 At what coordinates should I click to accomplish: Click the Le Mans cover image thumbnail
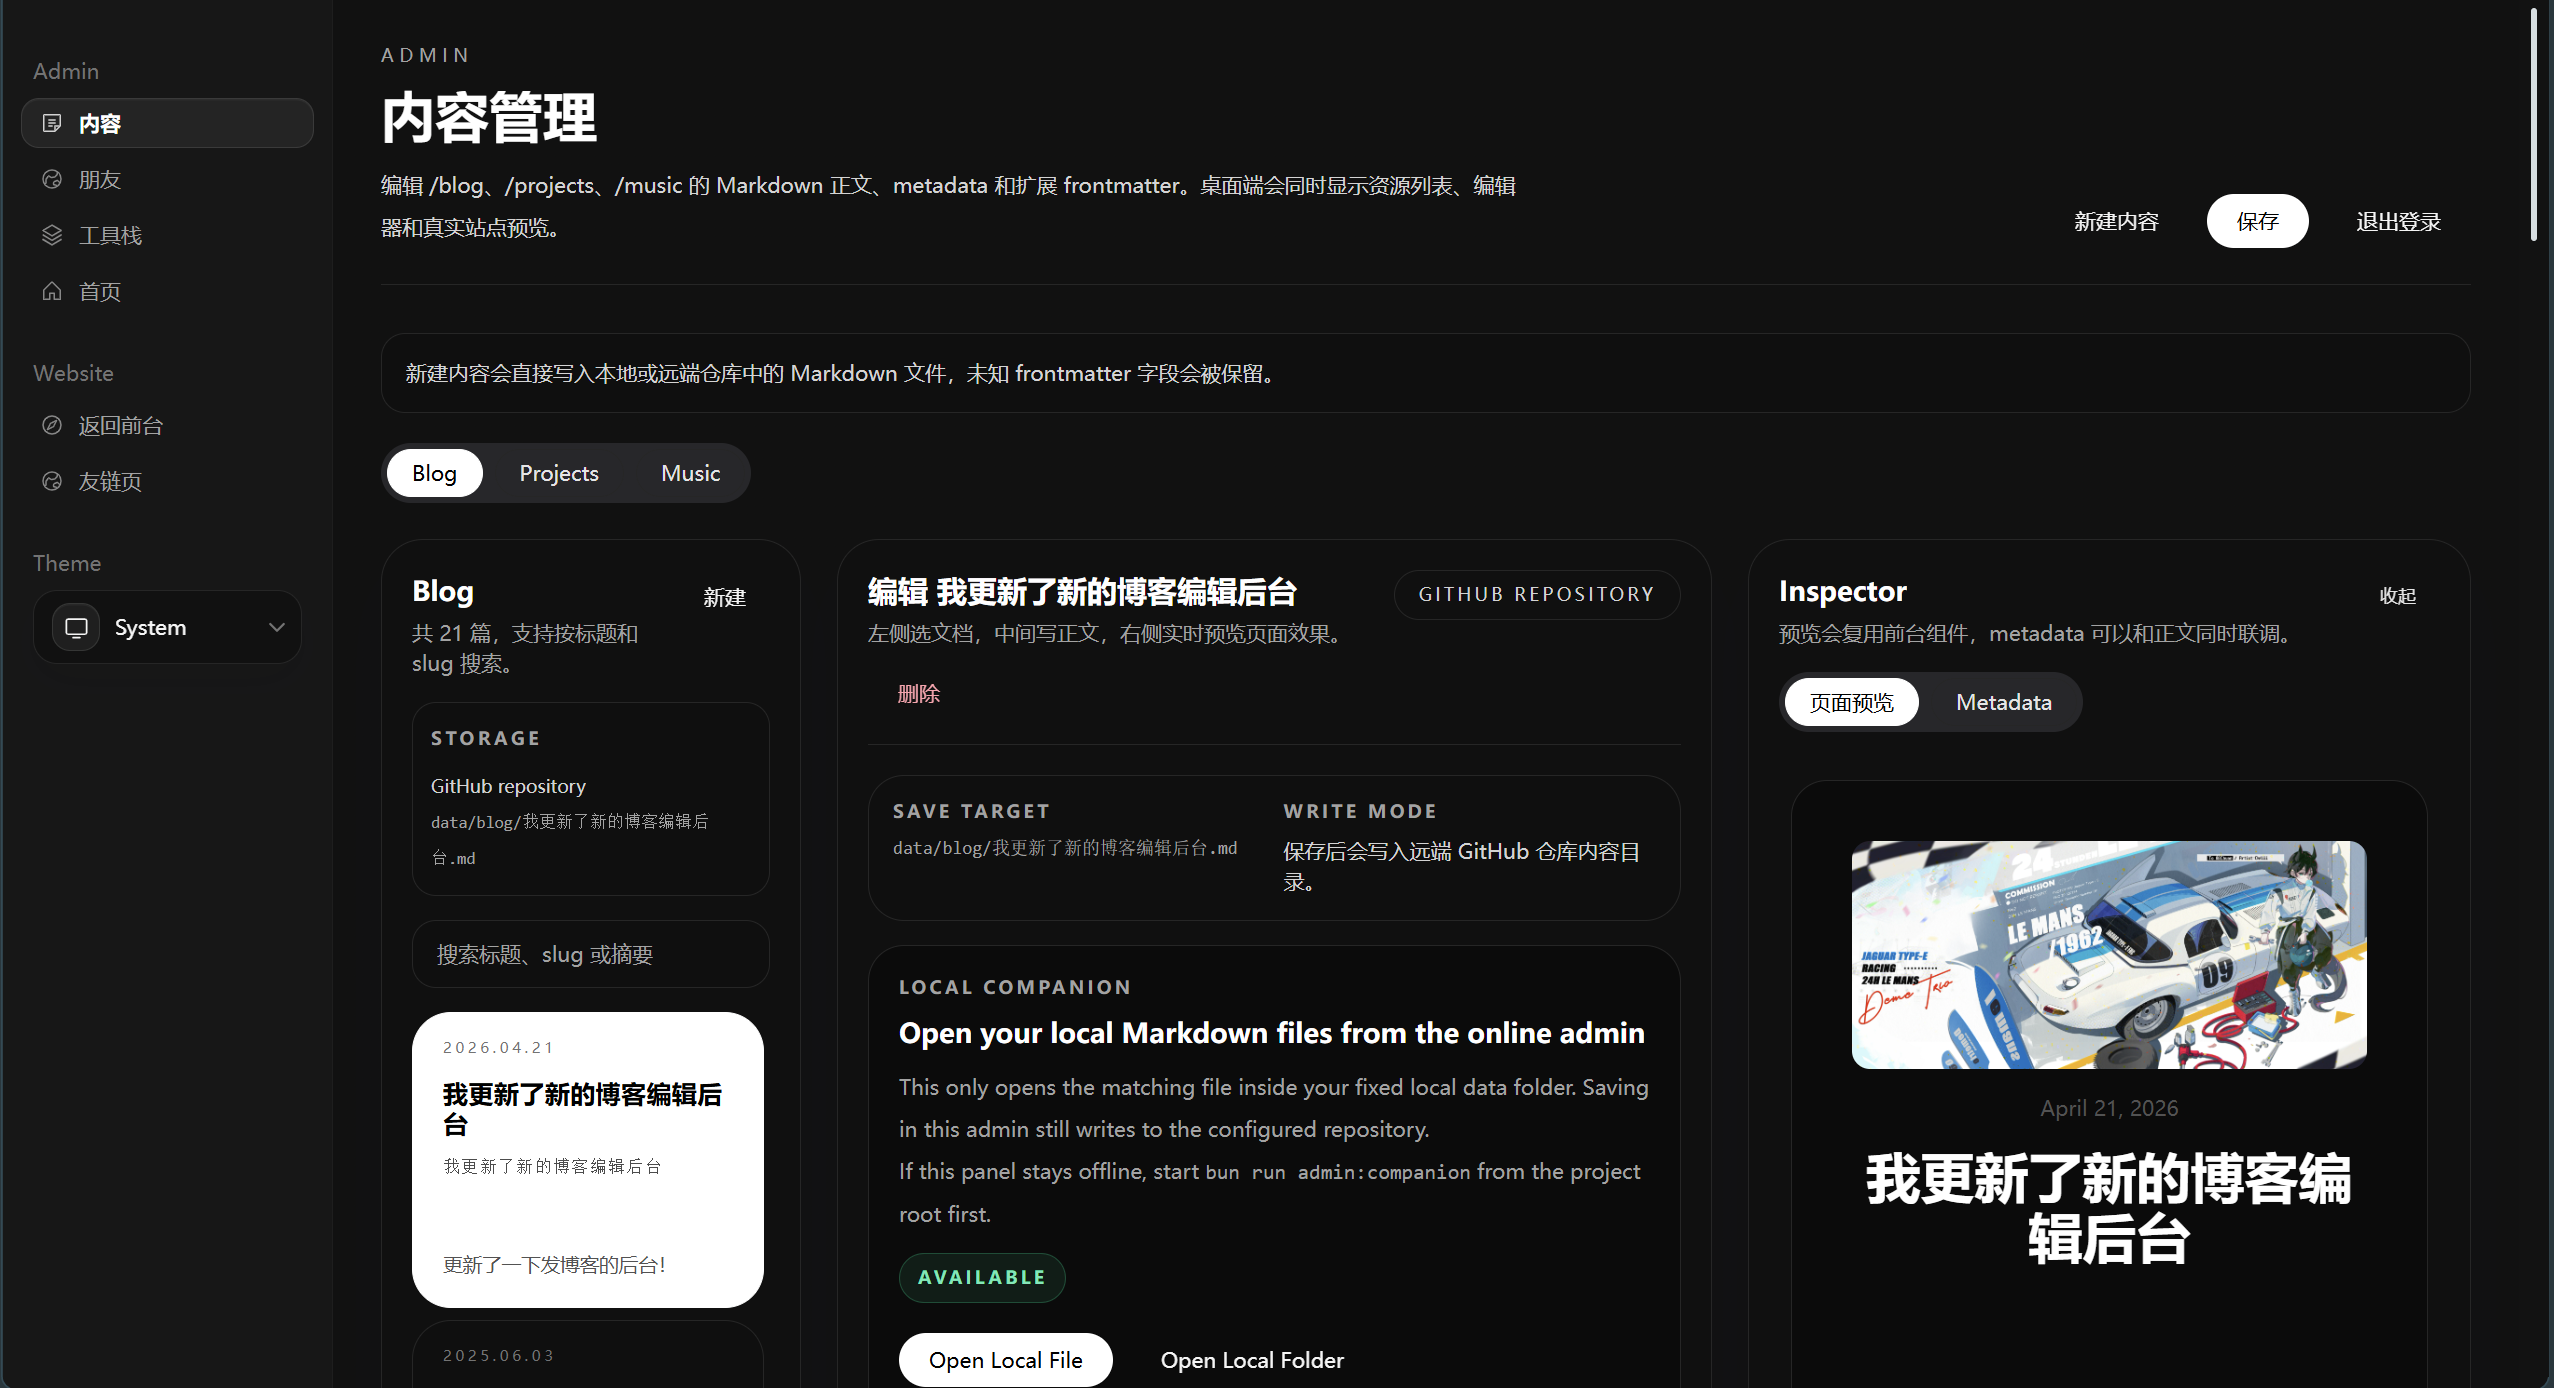[2108, 955]
